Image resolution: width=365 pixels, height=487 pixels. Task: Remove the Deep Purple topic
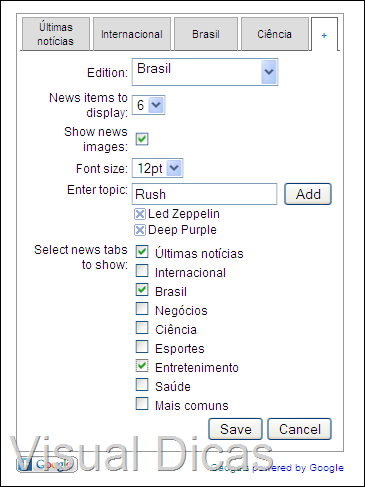(140, 230)
